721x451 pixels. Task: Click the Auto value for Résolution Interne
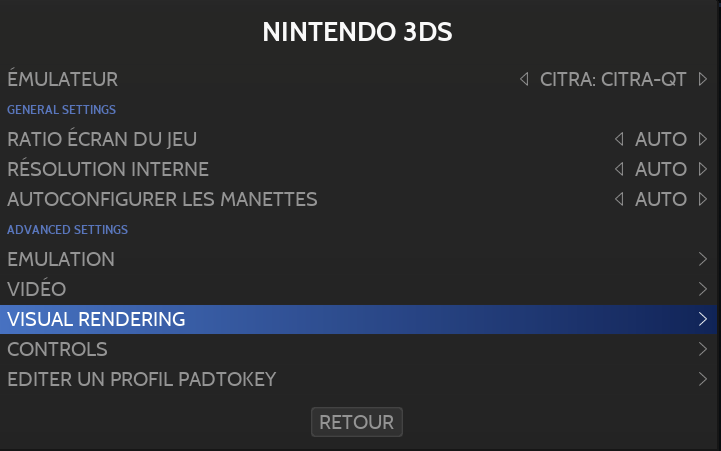(661, 169)
